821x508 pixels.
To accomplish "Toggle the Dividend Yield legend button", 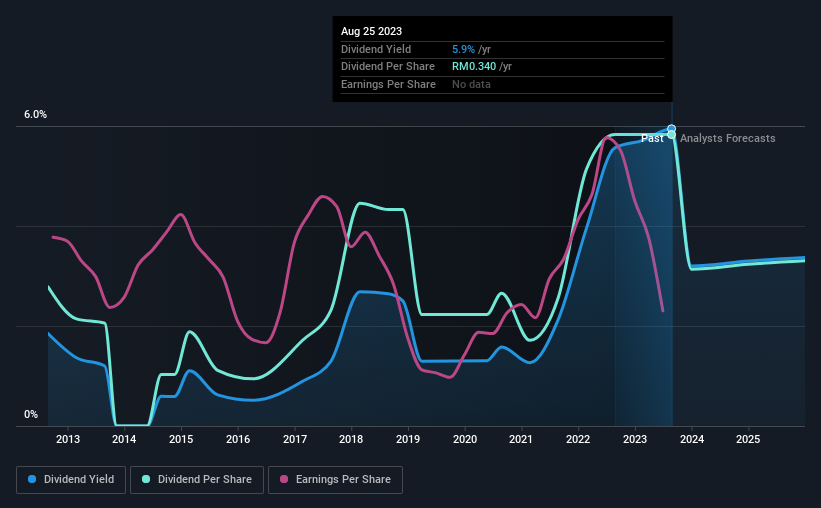I will point(71,480).
